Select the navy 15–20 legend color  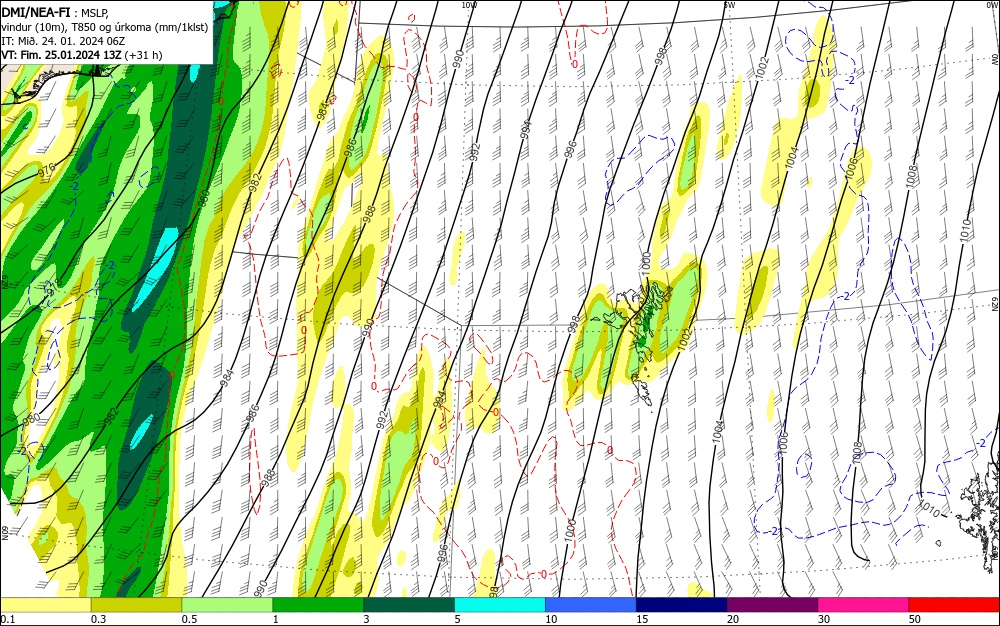(x=682, y=605)
